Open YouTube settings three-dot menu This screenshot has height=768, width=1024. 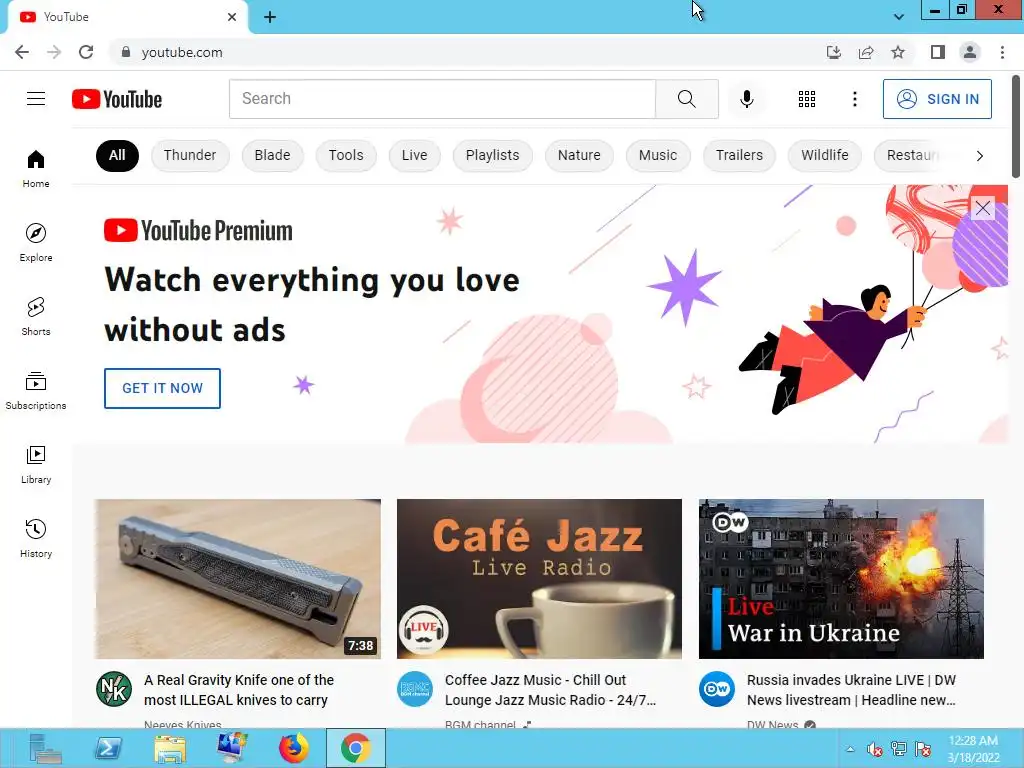point(854,99)
